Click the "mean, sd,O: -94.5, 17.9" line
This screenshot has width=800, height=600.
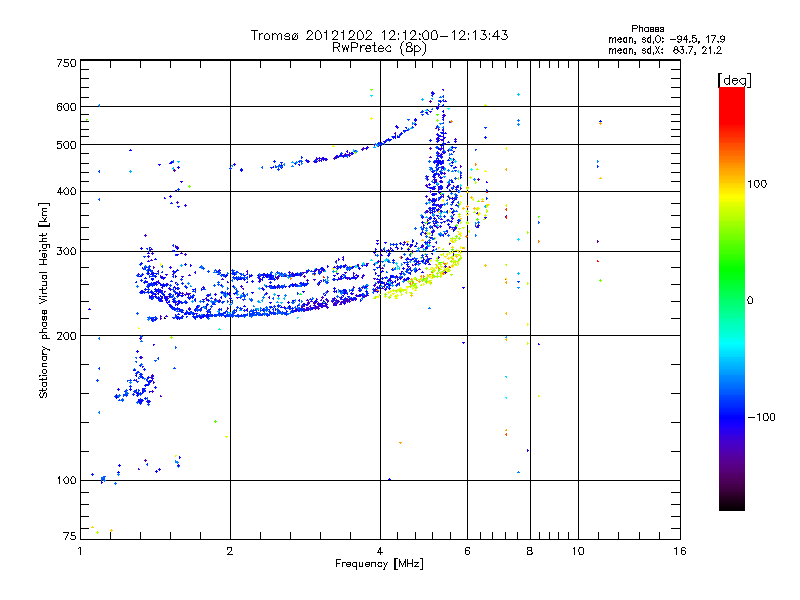[666, 39]
